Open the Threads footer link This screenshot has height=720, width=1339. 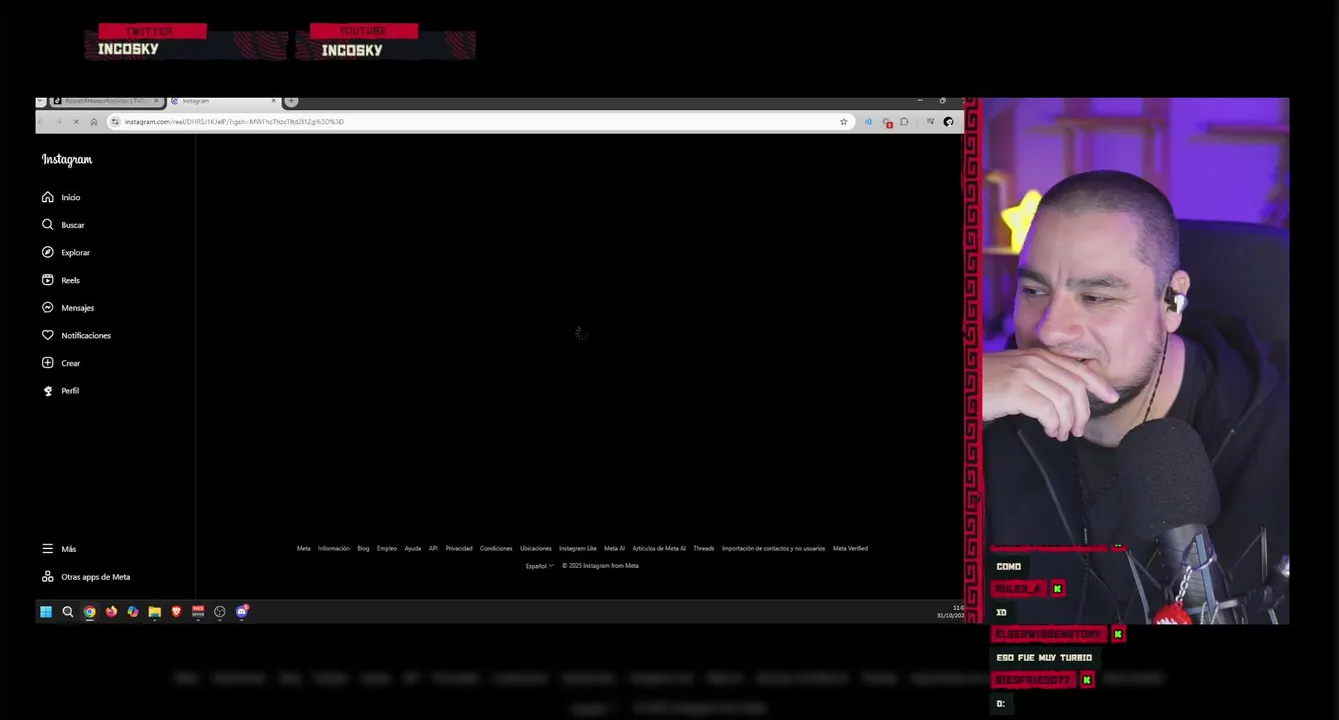[704, 549]
